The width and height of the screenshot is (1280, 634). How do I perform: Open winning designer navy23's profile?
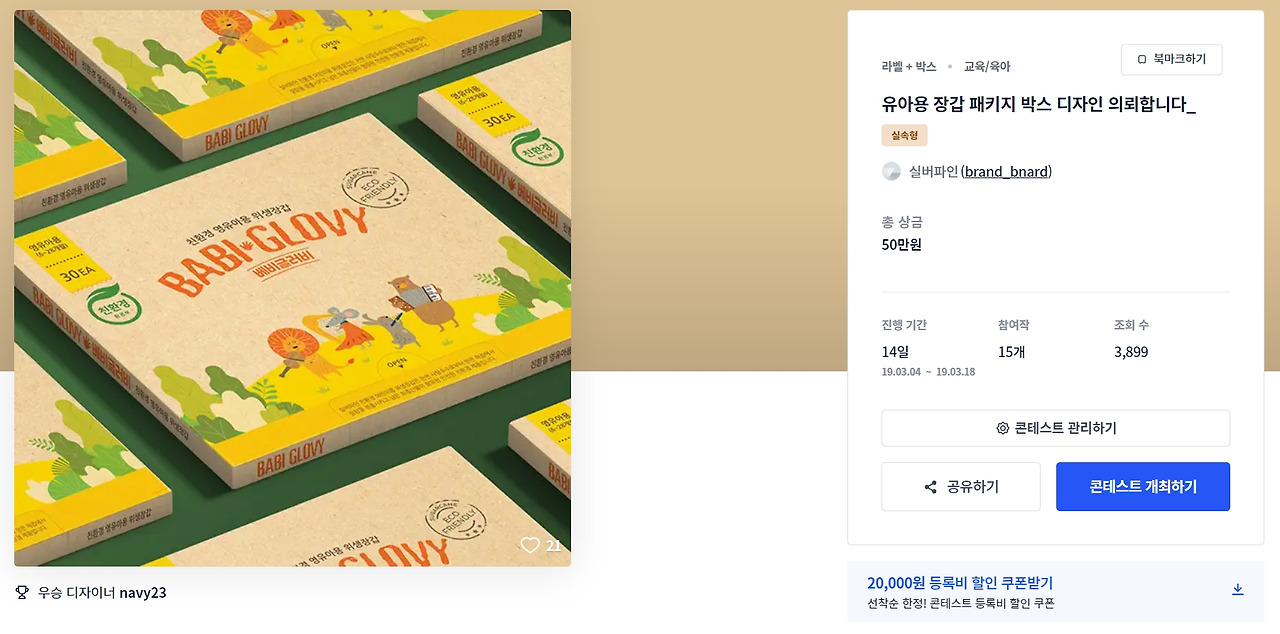pyautogui.click(x=142, y=592)
